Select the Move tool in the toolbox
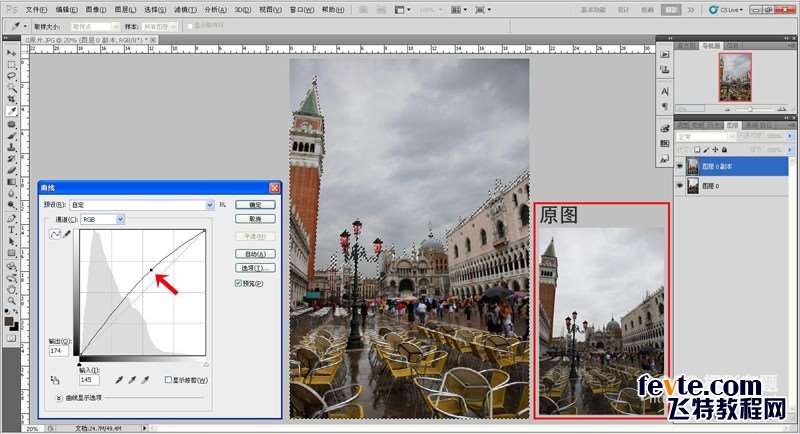 (11, 53)
